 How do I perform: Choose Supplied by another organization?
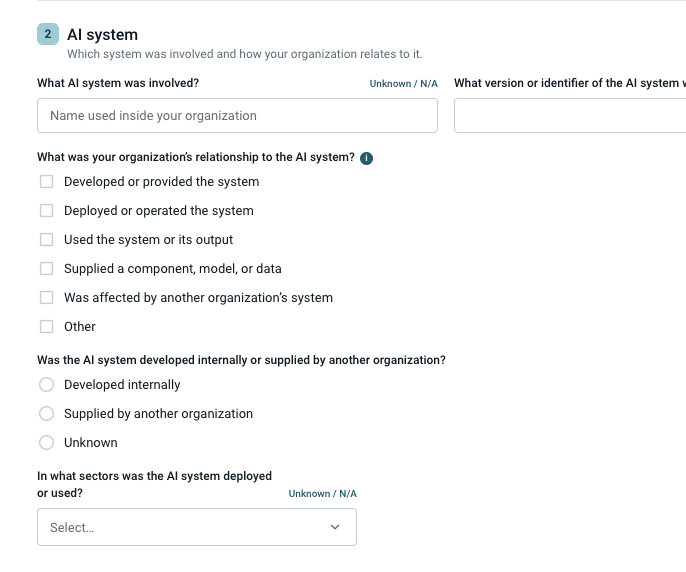pyautogui.click(x=46, y=414)
